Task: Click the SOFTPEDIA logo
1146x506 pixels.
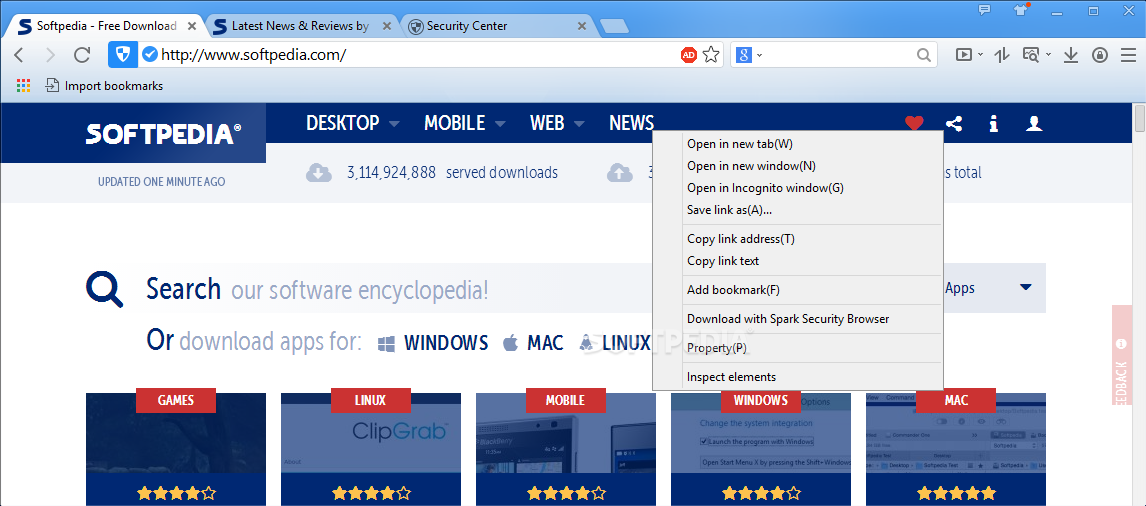Action: [163, 133]
